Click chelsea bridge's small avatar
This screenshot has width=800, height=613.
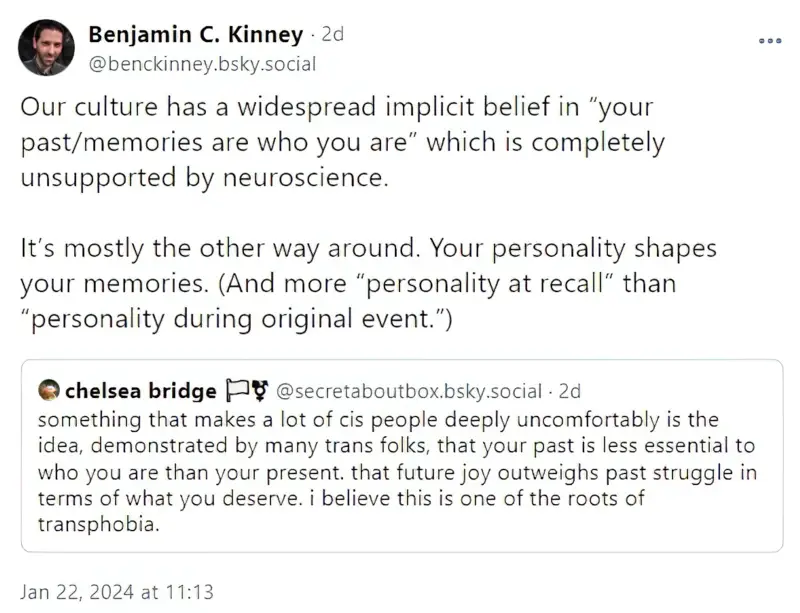pos(49,390)
